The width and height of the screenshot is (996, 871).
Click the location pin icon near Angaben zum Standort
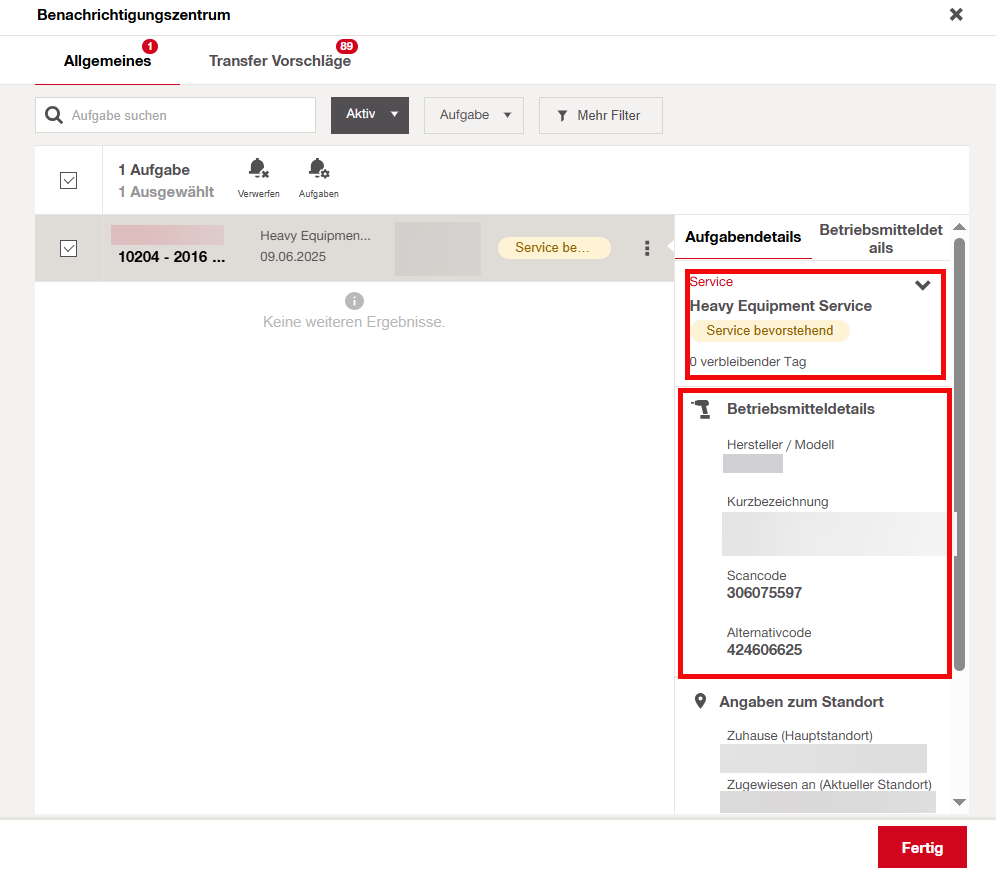pos(700,701)
